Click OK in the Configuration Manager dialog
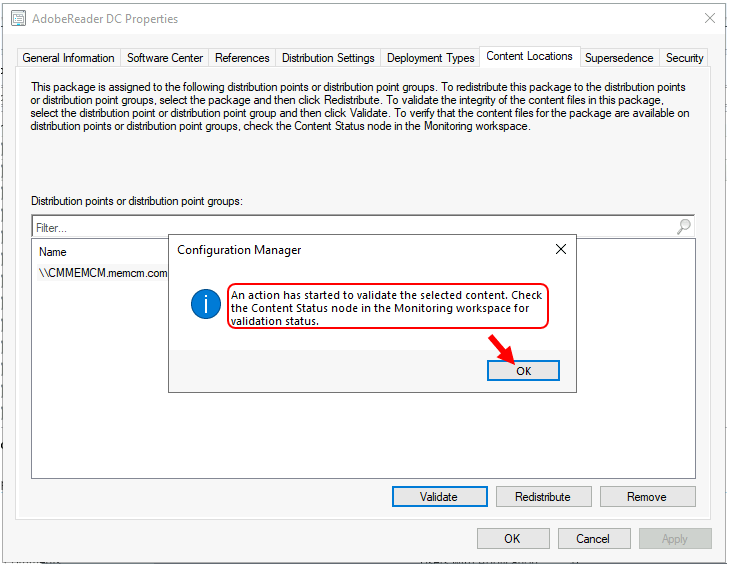Viewport: 730px width, 567px height. tap(523, 371)
